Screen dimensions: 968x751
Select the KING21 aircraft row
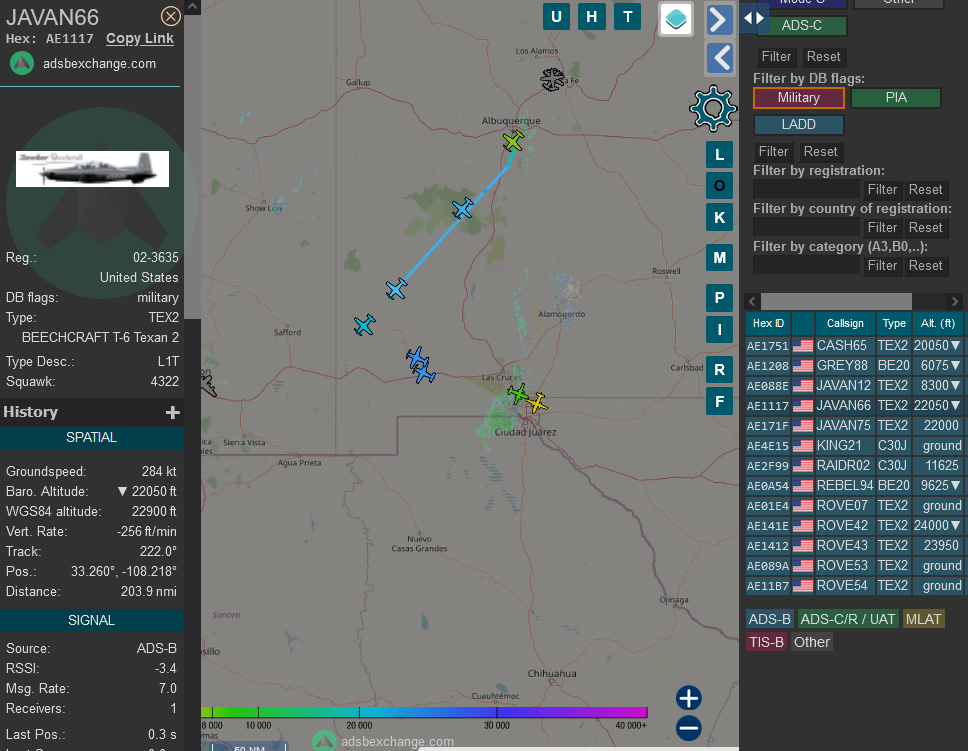pyautogui.click(x=854, y=445)
